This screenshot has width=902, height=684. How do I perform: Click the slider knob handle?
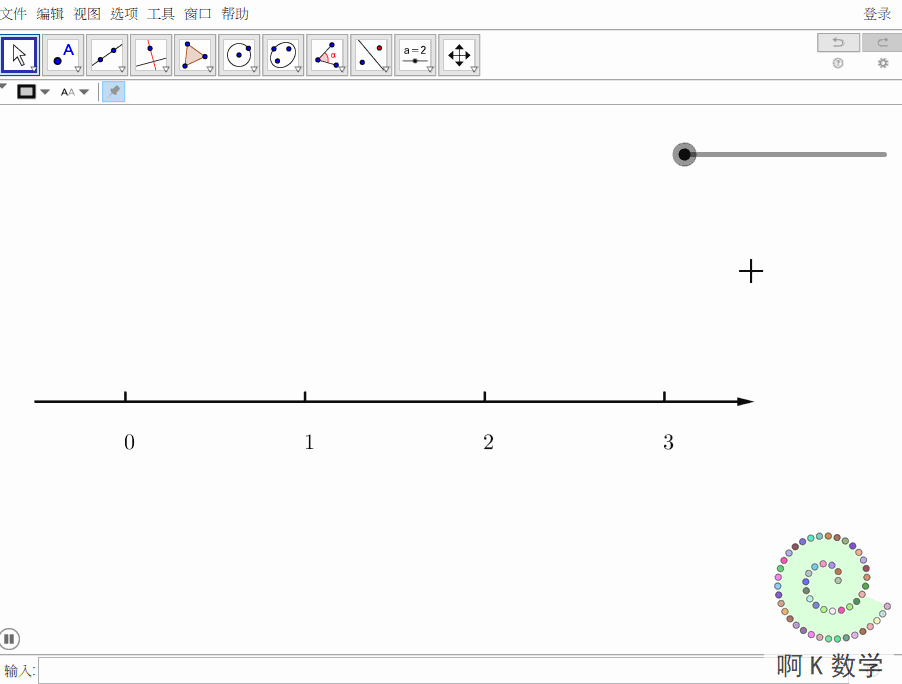(685, 154)
